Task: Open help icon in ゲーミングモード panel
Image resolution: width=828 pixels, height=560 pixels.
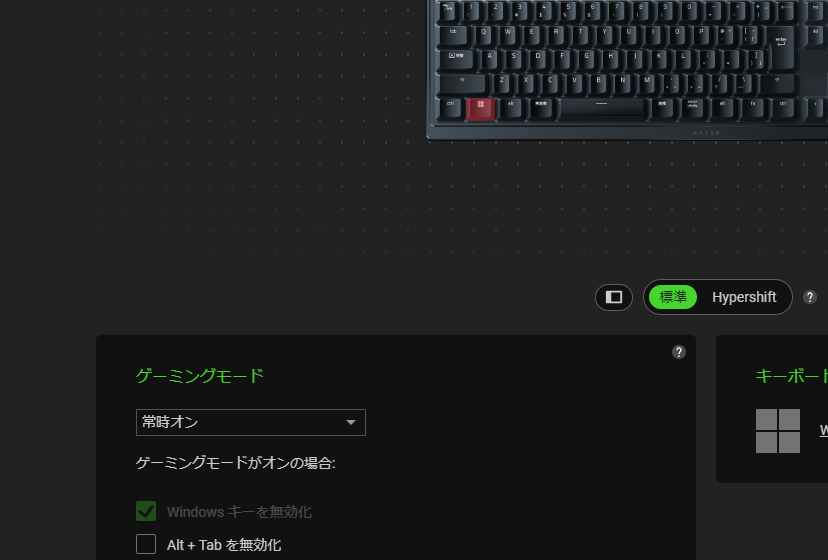Action: [679, 352]
